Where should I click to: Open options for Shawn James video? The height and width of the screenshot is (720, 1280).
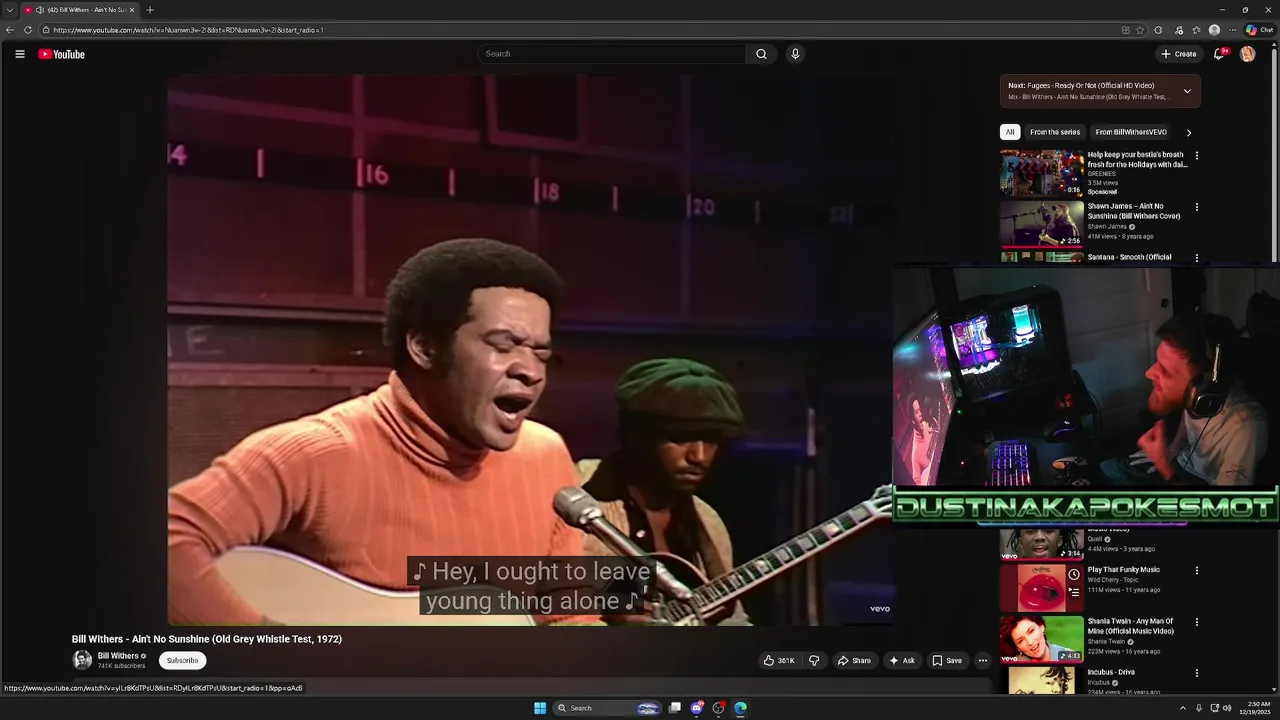pyautogui.click(x=1196, y=207)
